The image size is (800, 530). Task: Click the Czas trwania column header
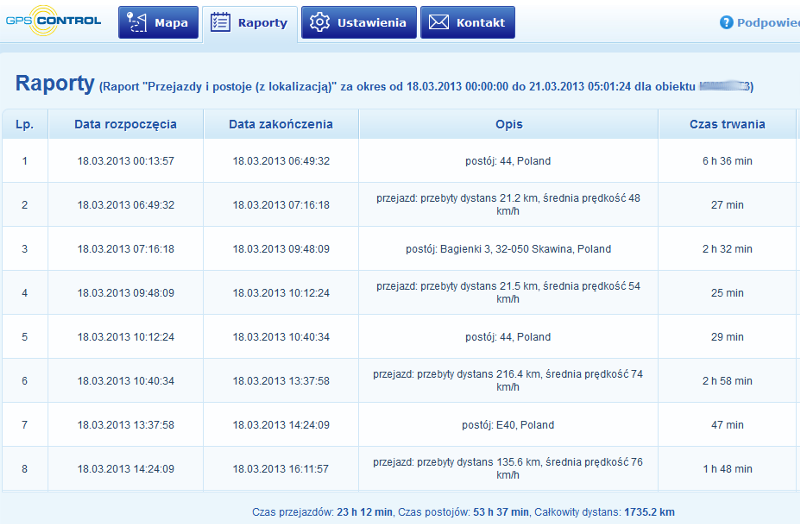(727, 124)
